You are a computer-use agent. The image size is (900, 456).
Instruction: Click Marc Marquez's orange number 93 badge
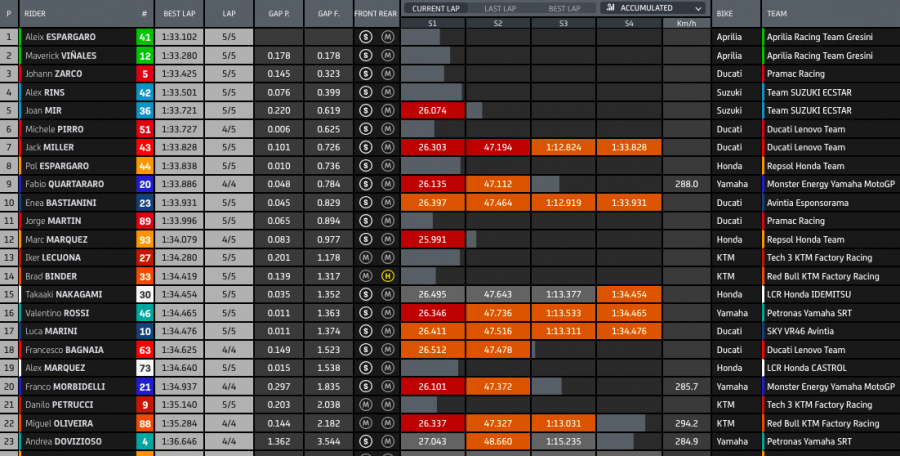144,239
